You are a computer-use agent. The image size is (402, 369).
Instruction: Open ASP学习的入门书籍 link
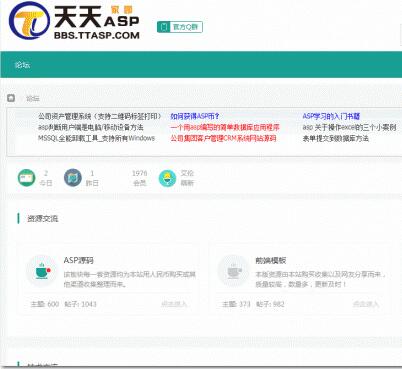tap(331, 116)
